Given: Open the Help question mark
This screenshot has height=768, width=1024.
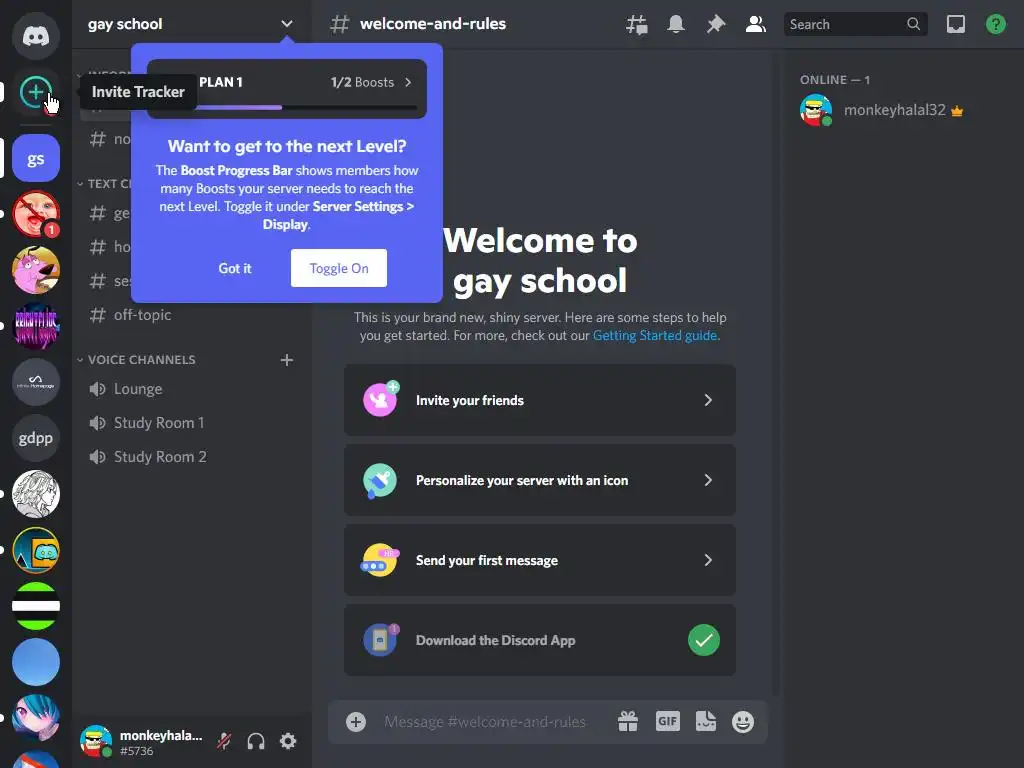Looking at the screenshot, I should tap(995, 24).
